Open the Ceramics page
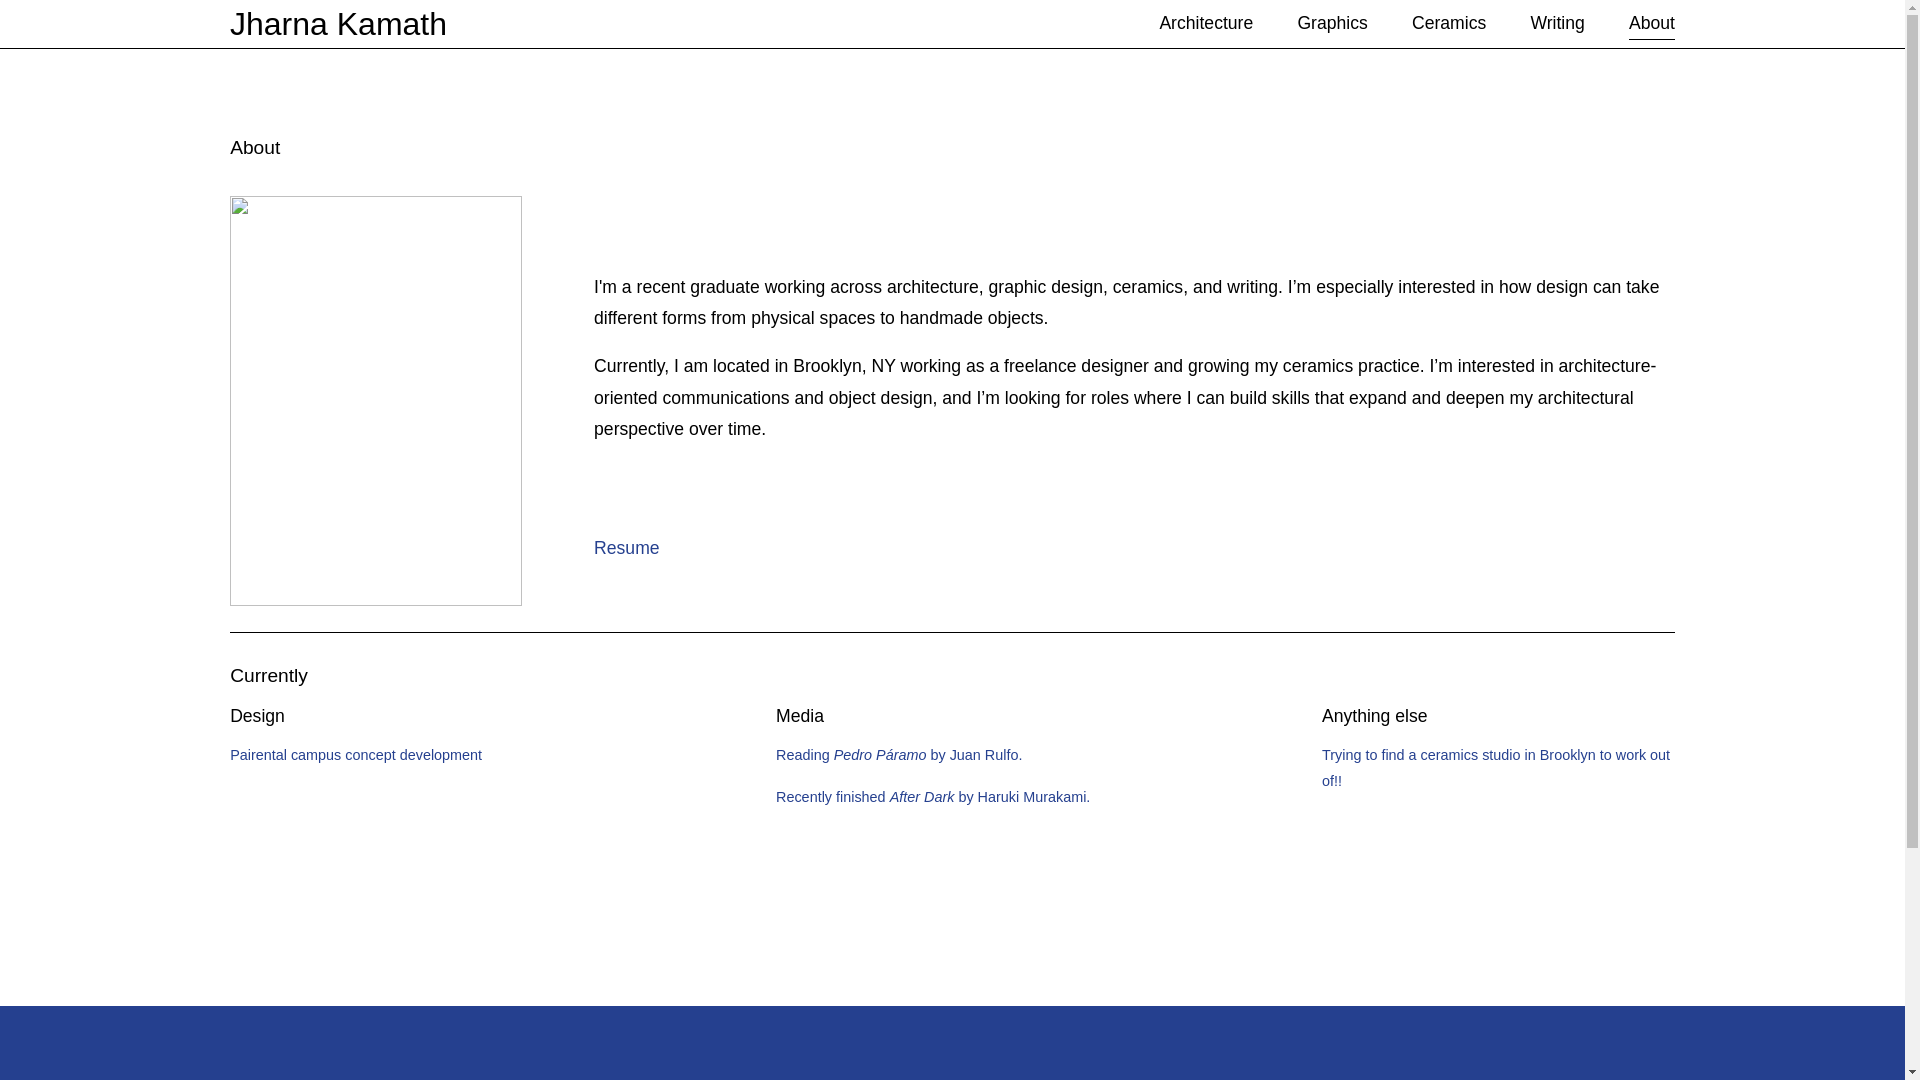The width and height of the screenshot is (1920, 1080). pos(1448,23)
